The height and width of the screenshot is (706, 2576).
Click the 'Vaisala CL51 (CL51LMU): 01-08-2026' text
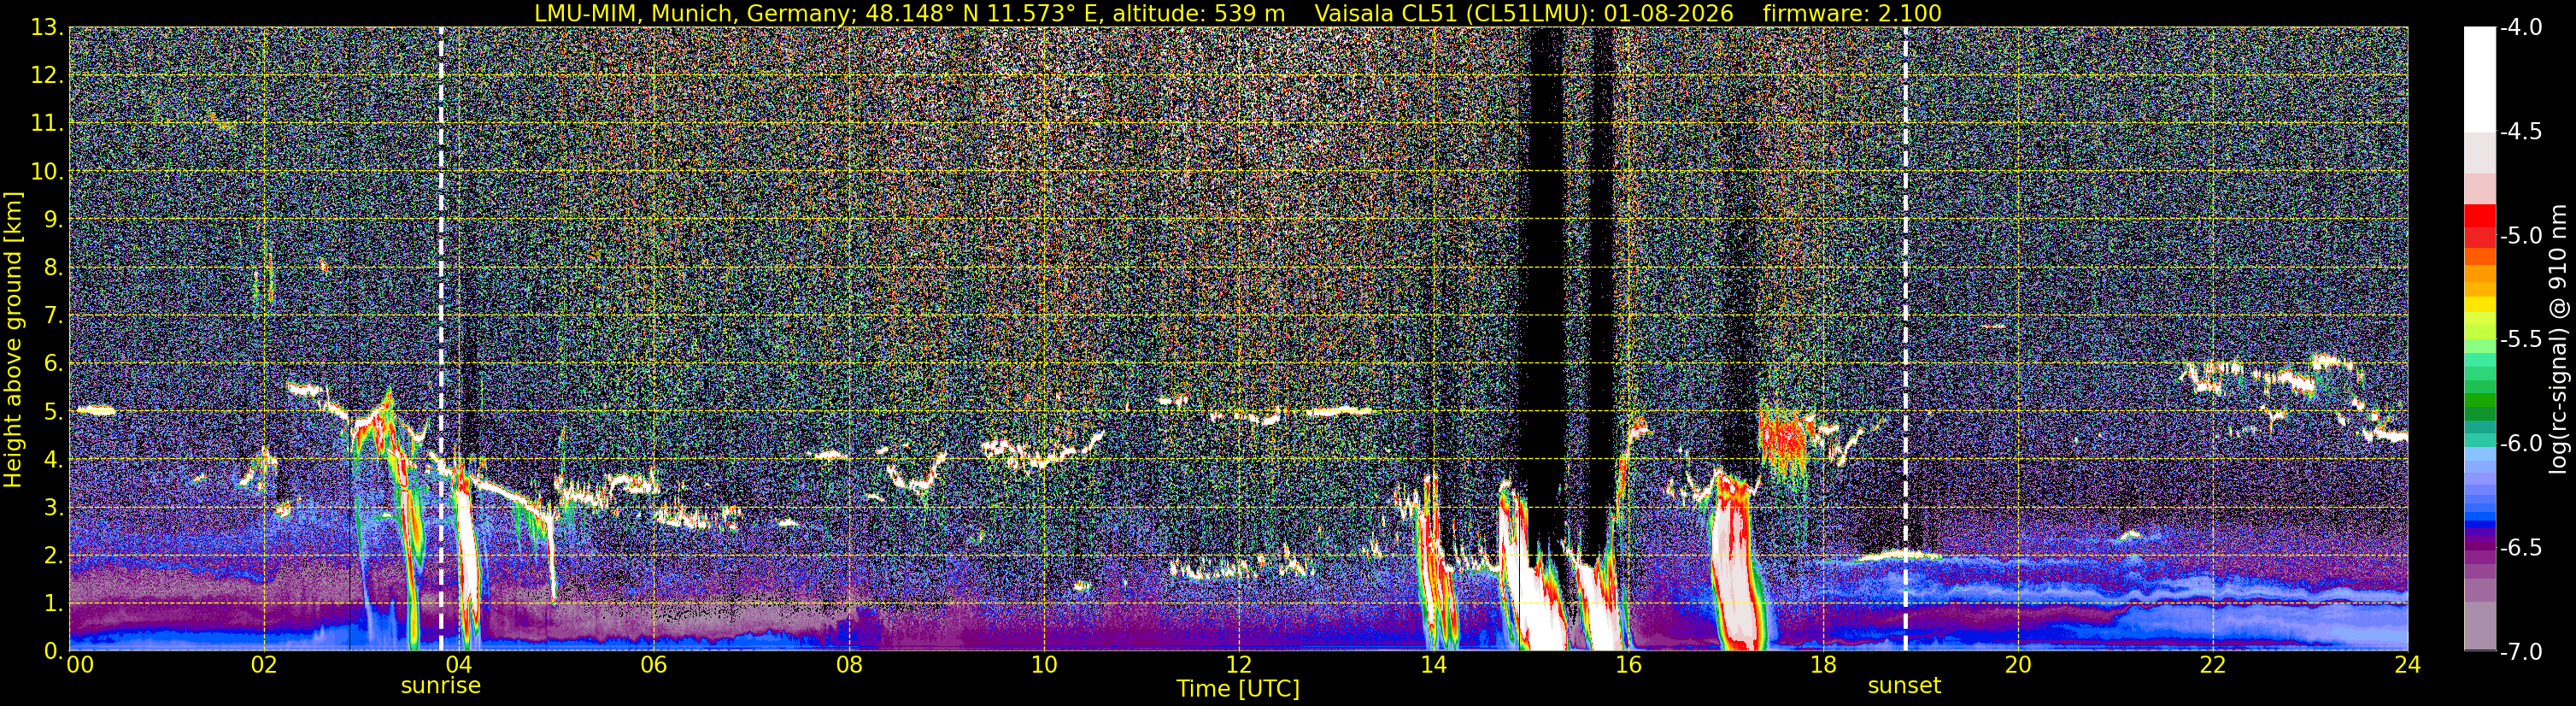point(1524,13)
